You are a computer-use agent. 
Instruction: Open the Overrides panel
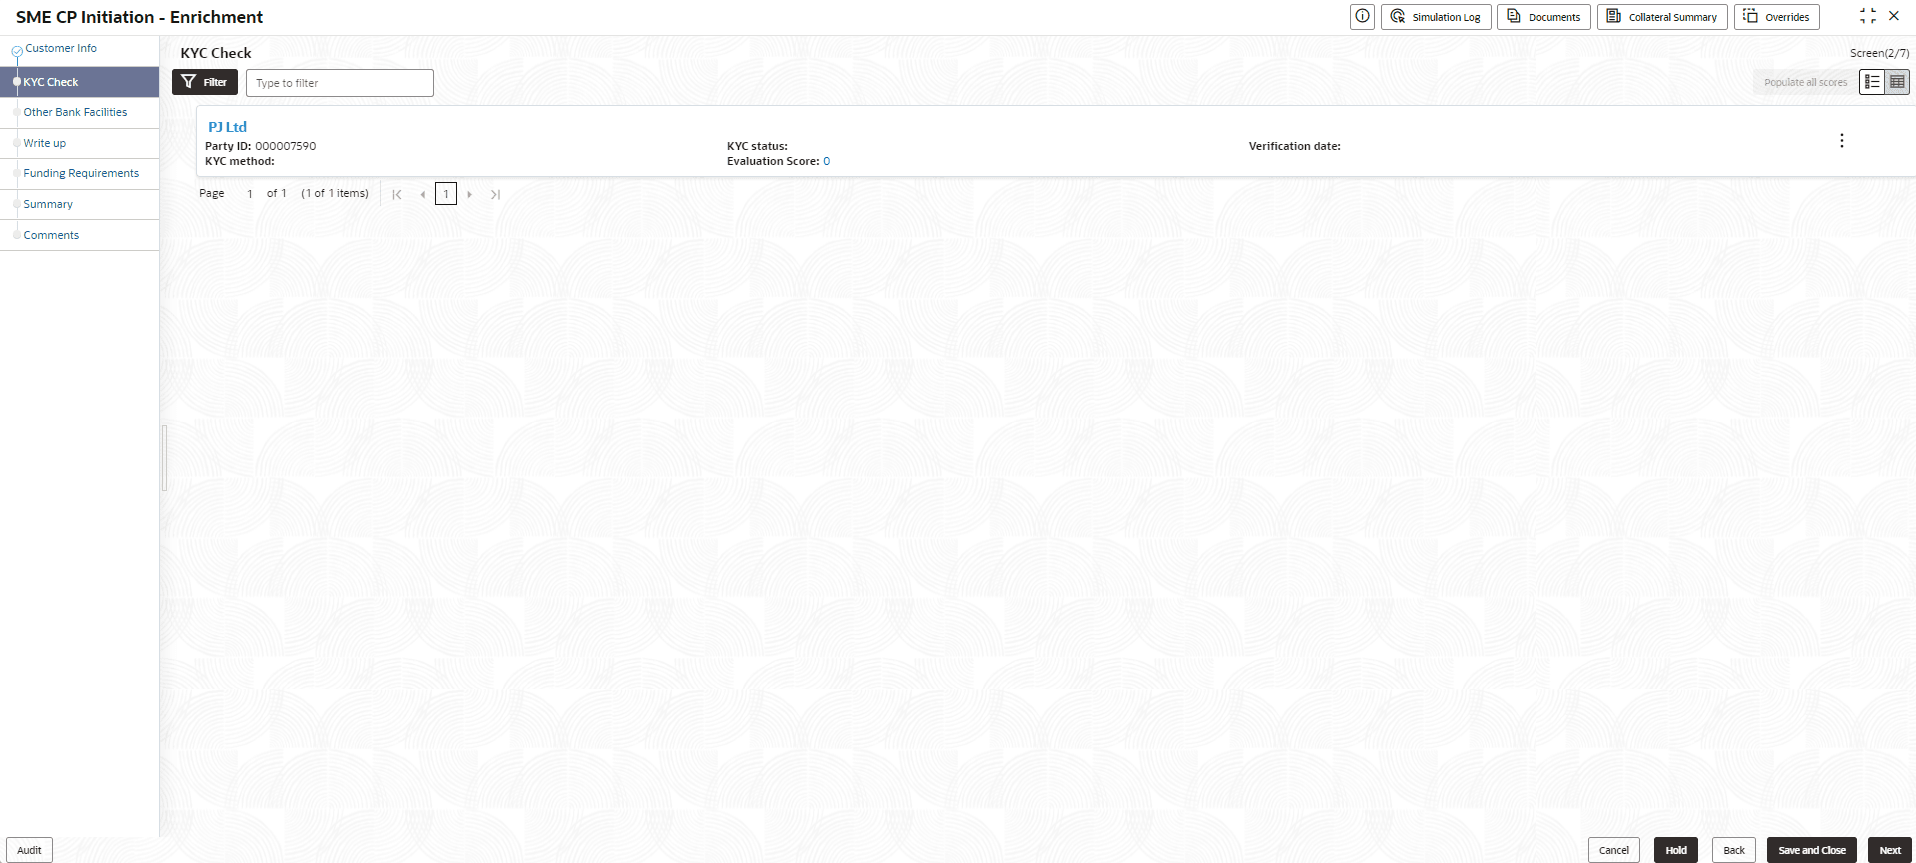click(x=1777, y=17)
